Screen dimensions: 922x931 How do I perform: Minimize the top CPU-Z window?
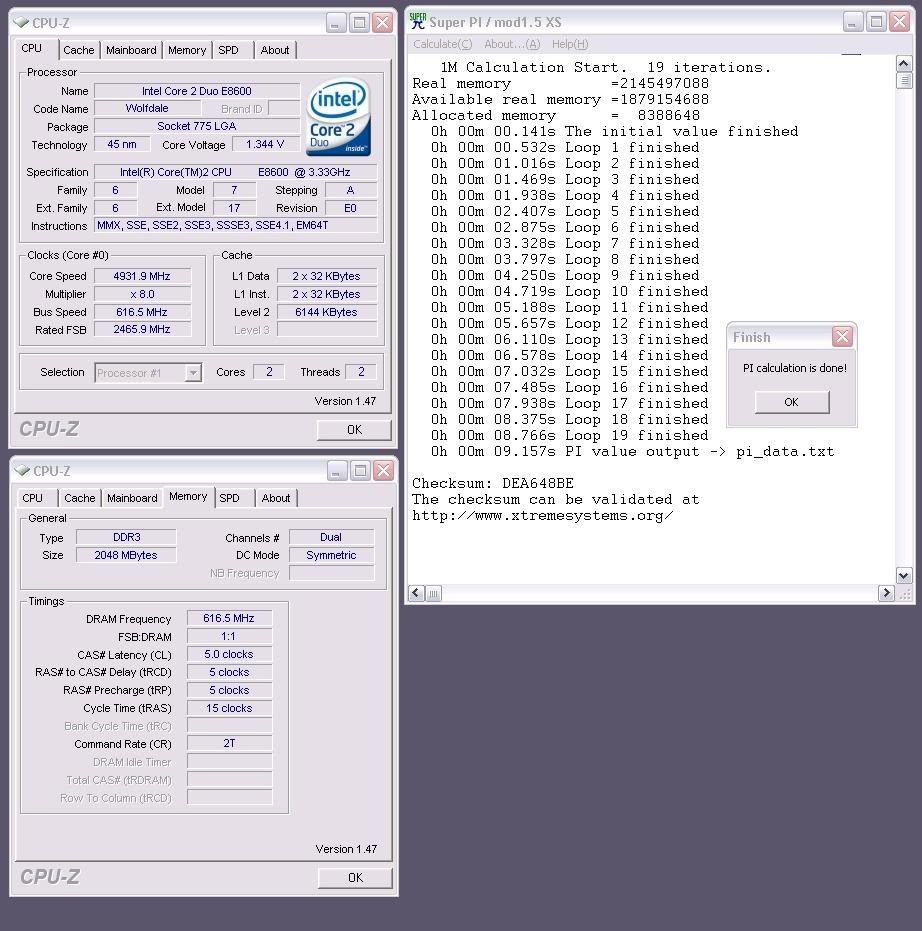336,23
